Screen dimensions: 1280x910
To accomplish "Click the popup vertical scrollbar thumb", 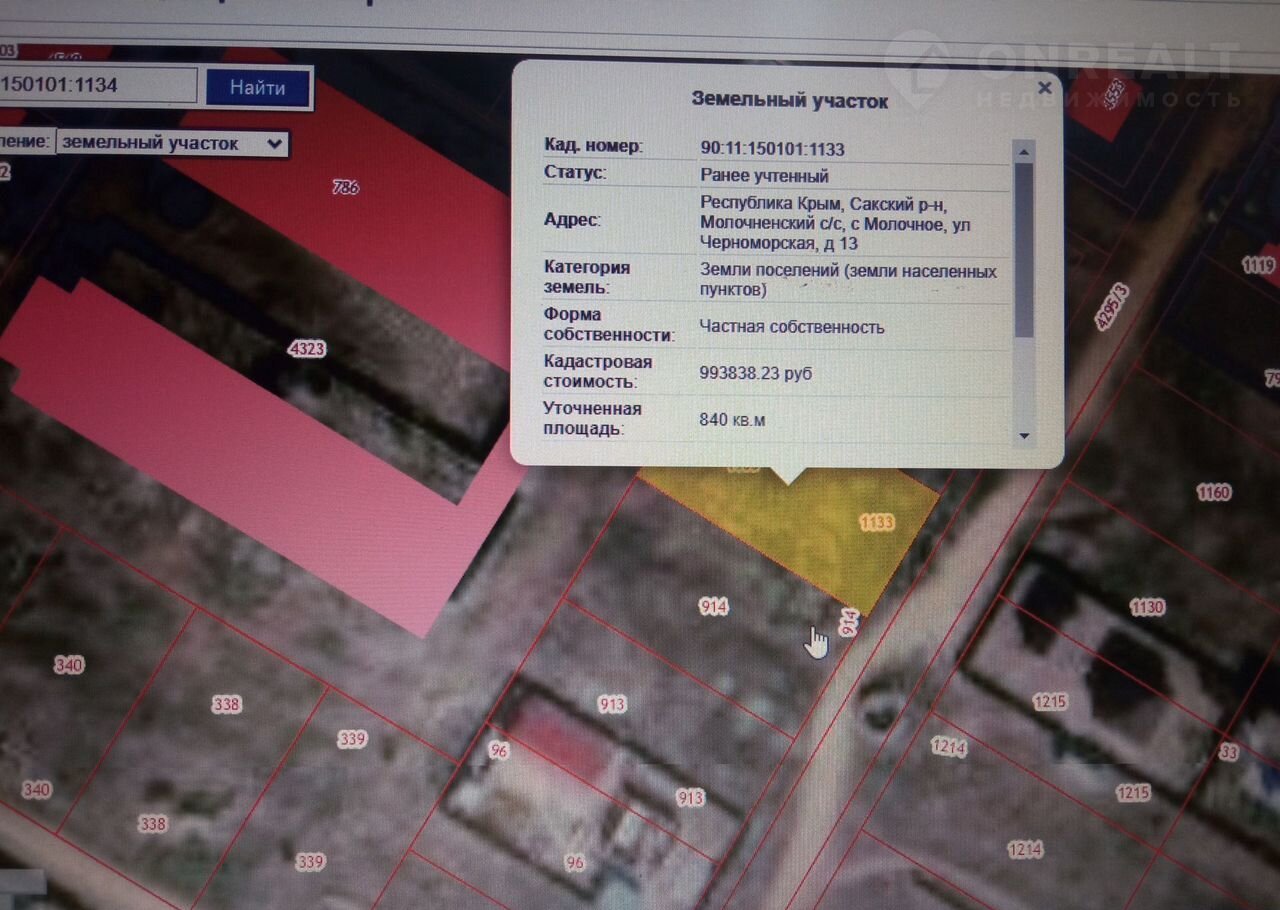I will click(x=1023, y=250).
